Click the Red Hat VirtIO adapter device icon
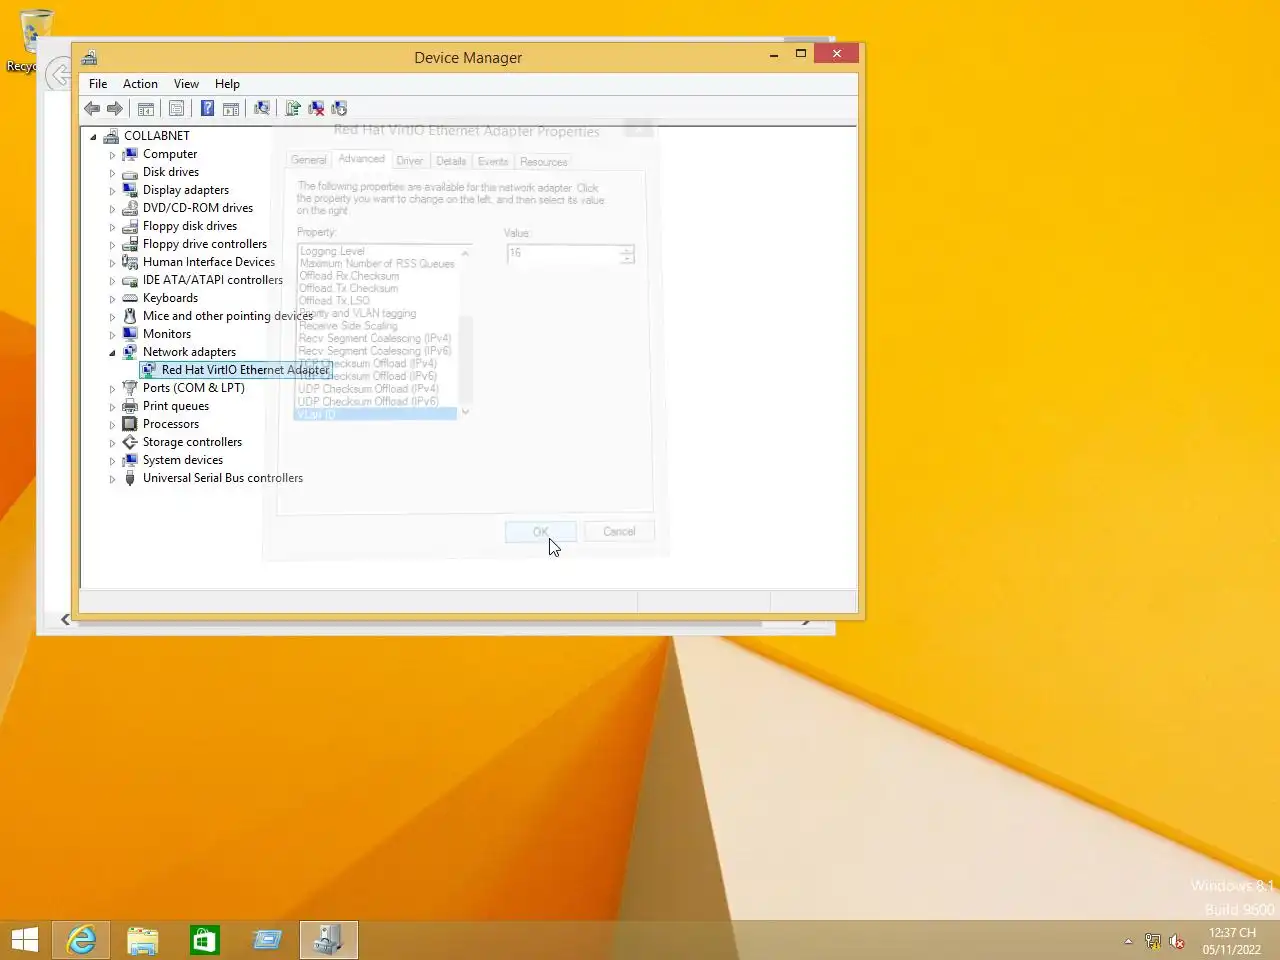The height and width of the screenshot is (960, 1280). click(149, 370)
